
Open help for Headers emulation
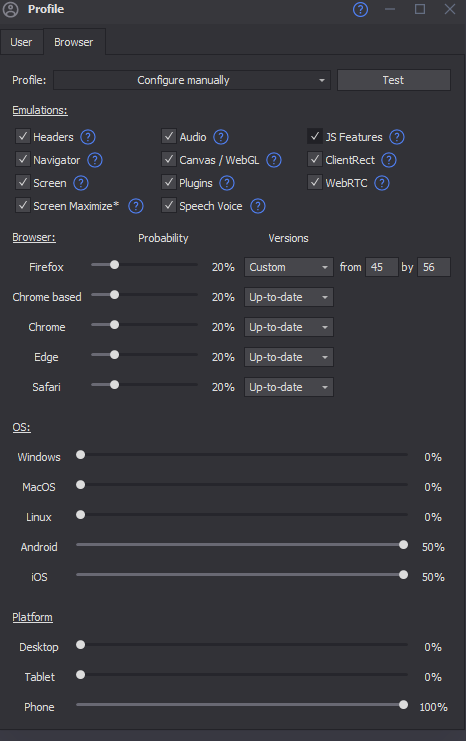(x=88, y=137)
